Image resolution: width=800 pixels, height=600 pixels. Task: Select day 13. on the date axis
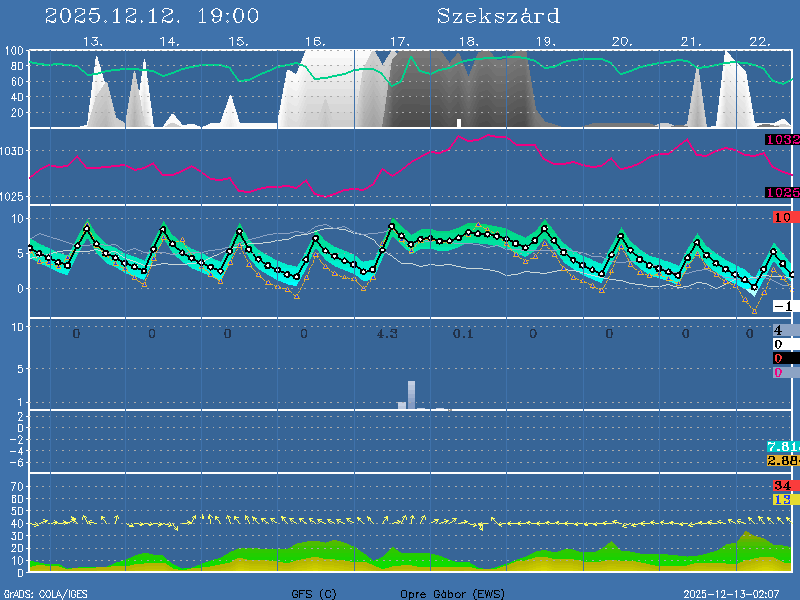(x=93, y=41)
